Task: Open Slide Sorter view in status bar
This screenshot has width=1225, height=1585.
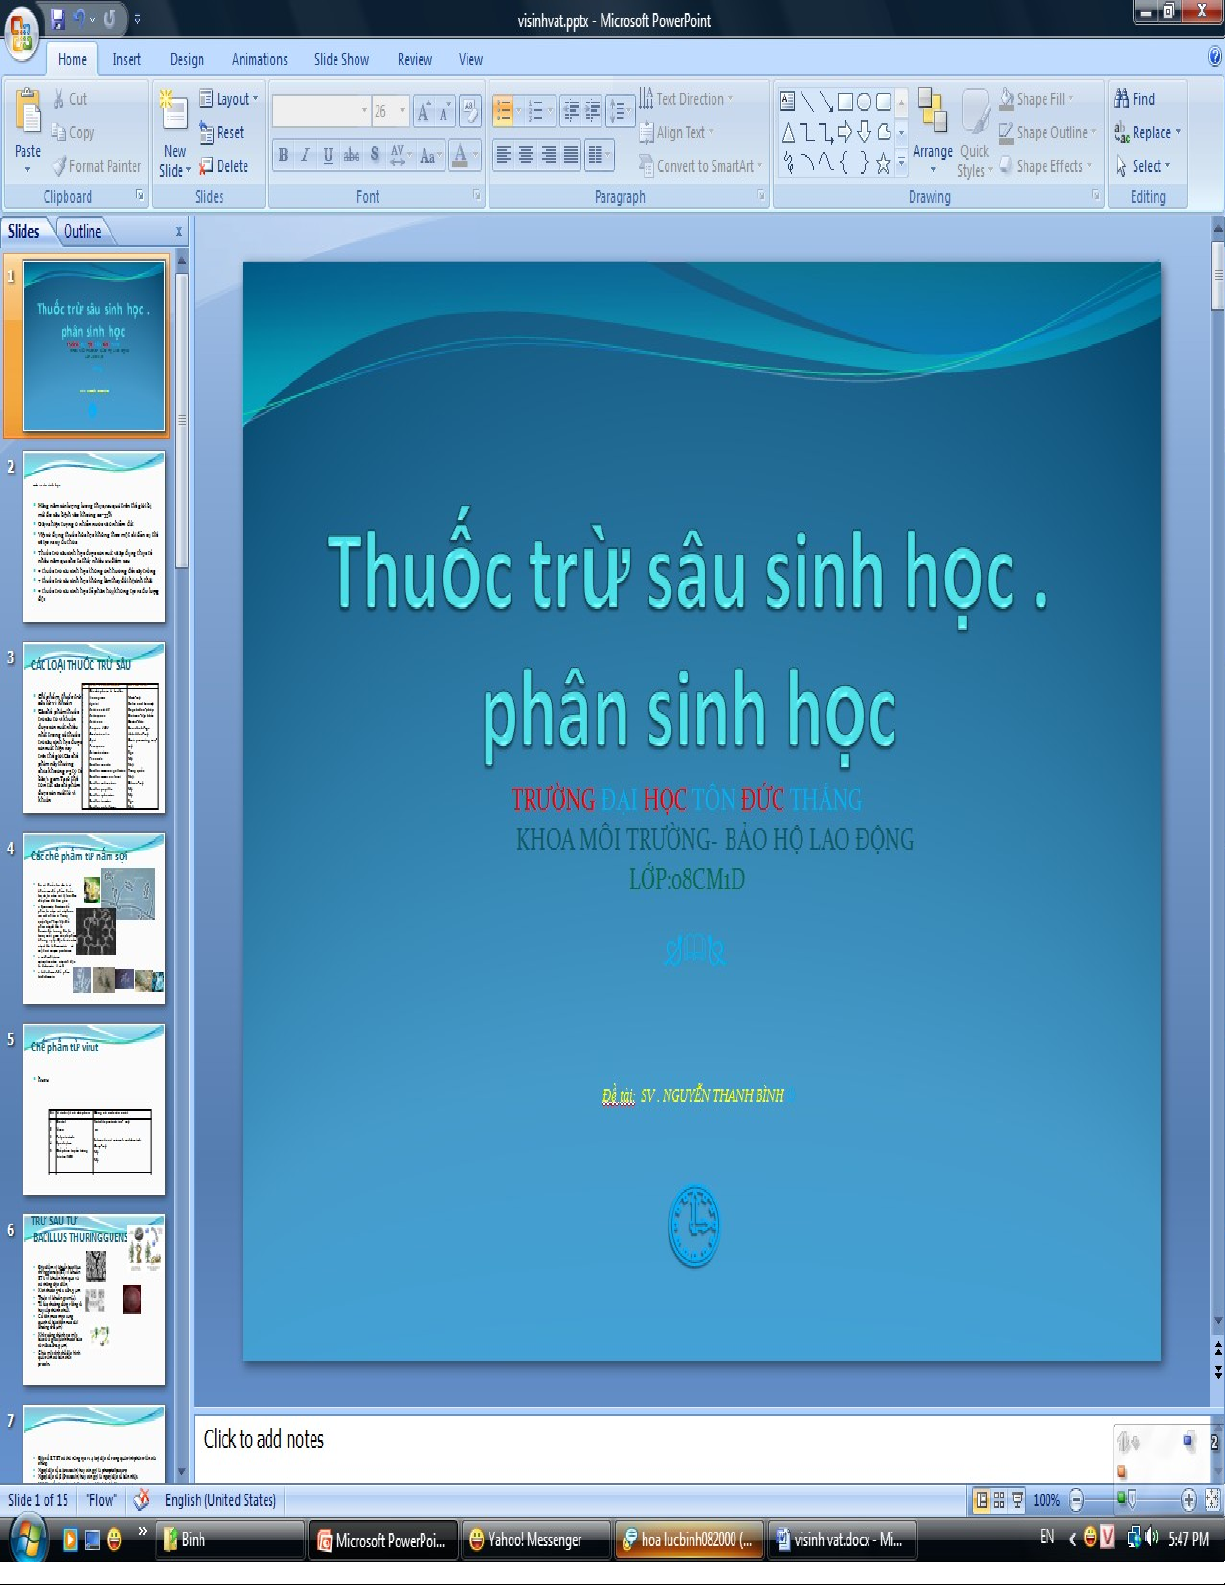Action: click(x=999, y=1500)
